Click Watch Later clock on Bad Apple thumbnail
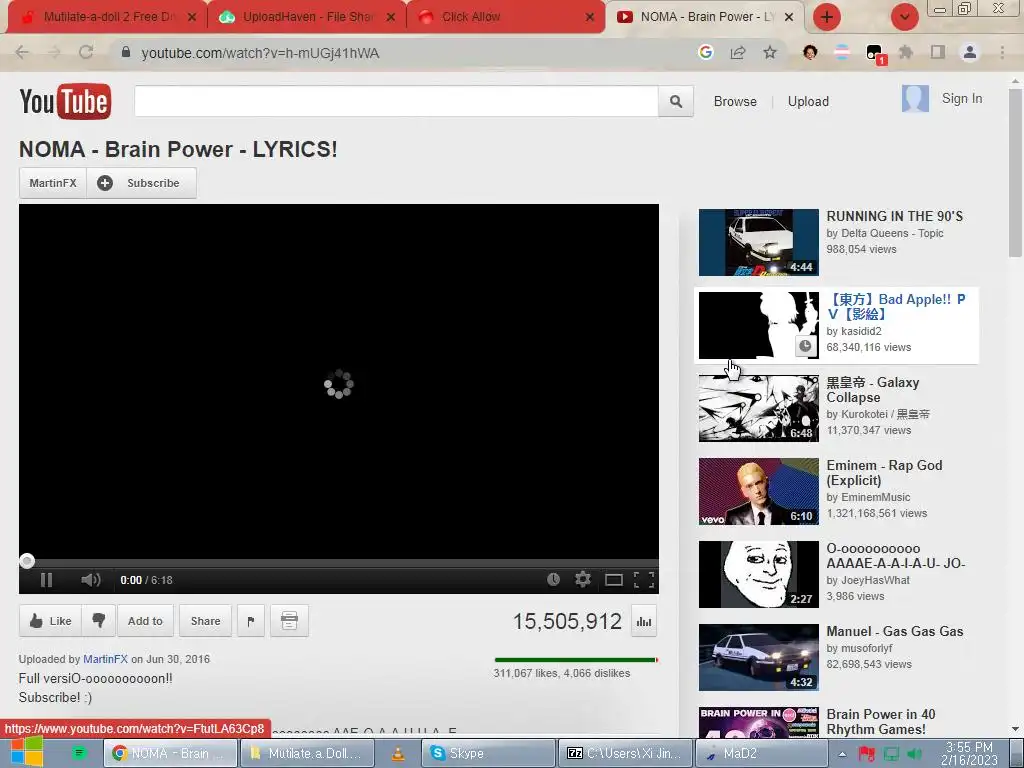Screen dimensions: 1024x768 [x=805, y=346]
